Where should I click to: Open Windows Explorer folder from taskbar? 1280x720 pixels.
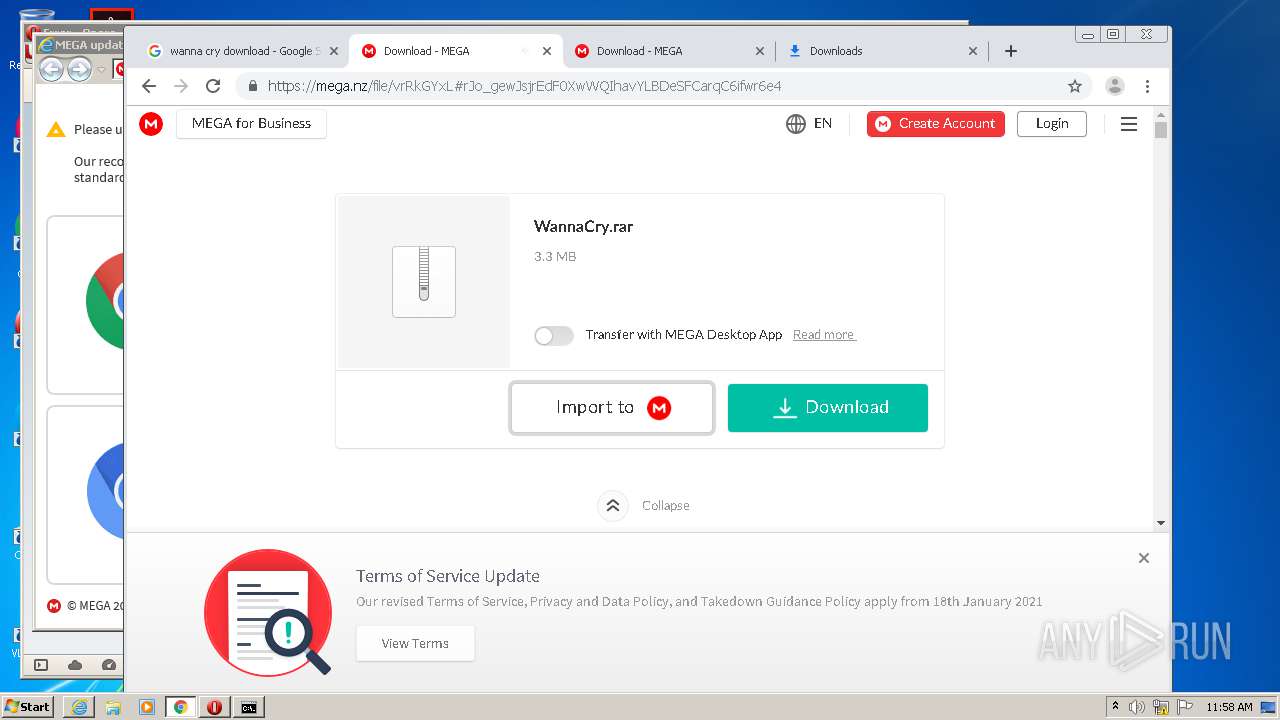coord(113,707)
